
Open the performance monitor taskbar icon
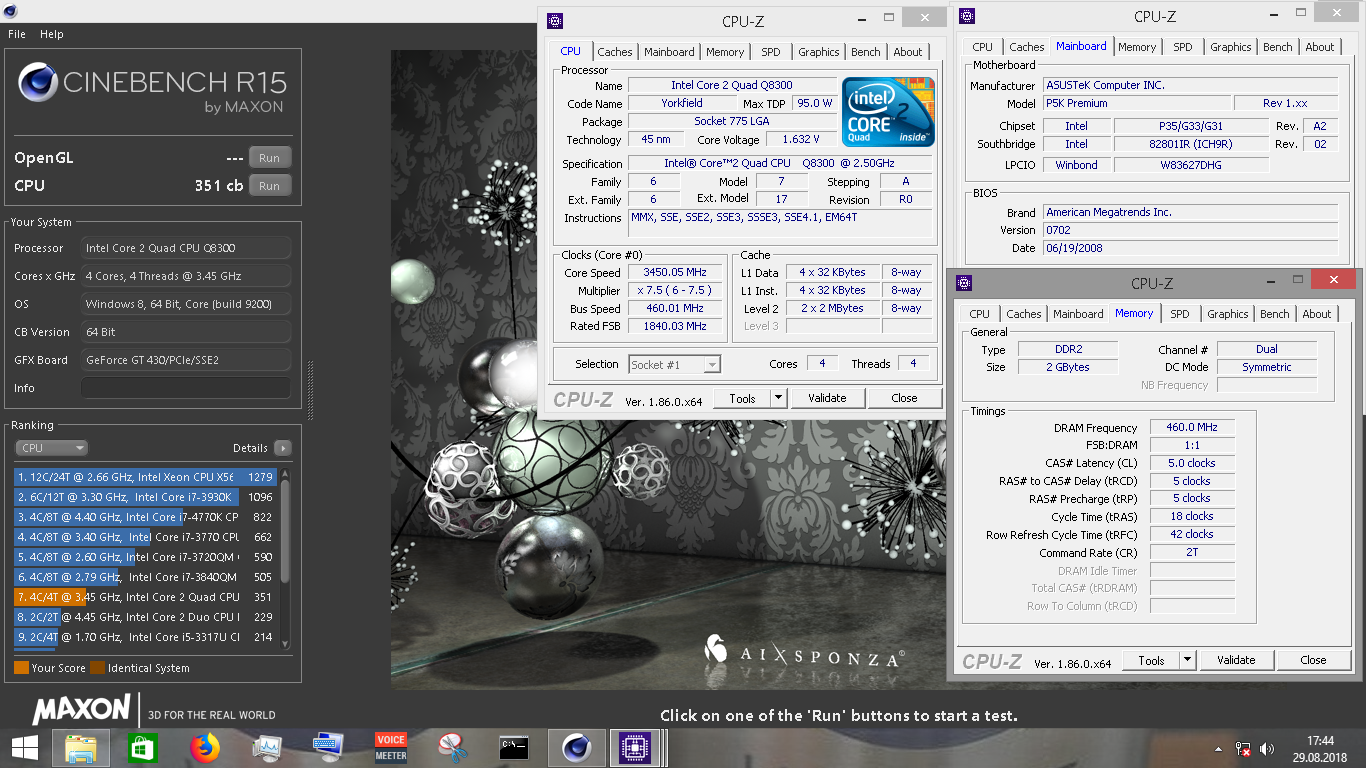pos(266,747)
